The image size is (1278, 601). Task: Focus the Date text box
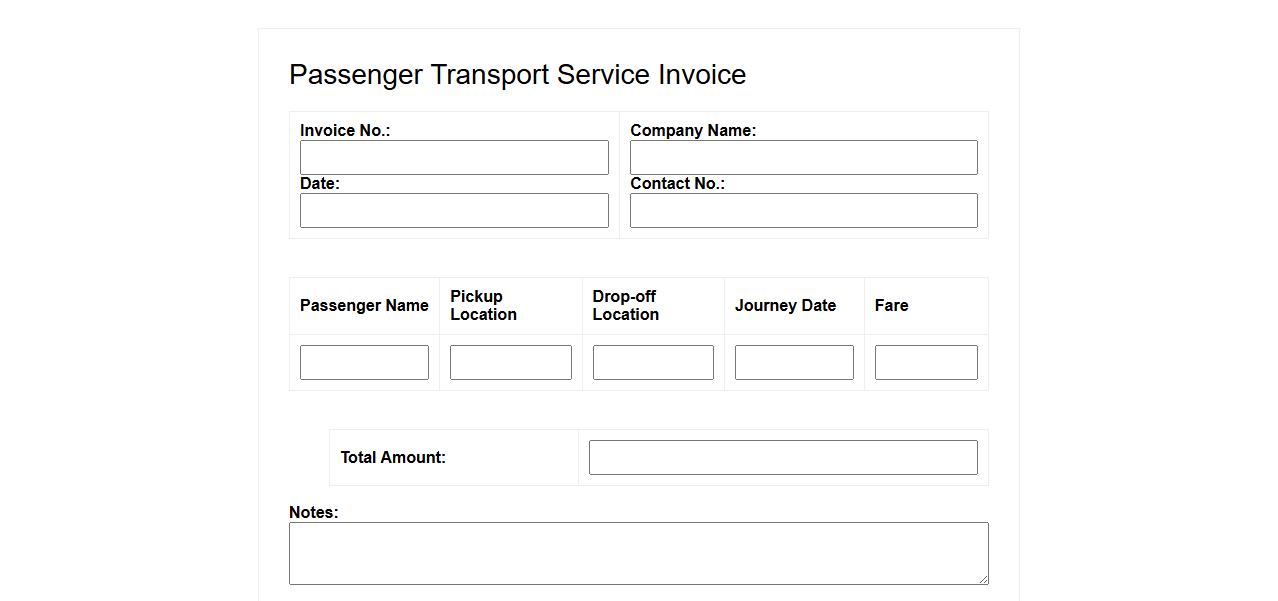pyautogui.click(x=454, y=211)
